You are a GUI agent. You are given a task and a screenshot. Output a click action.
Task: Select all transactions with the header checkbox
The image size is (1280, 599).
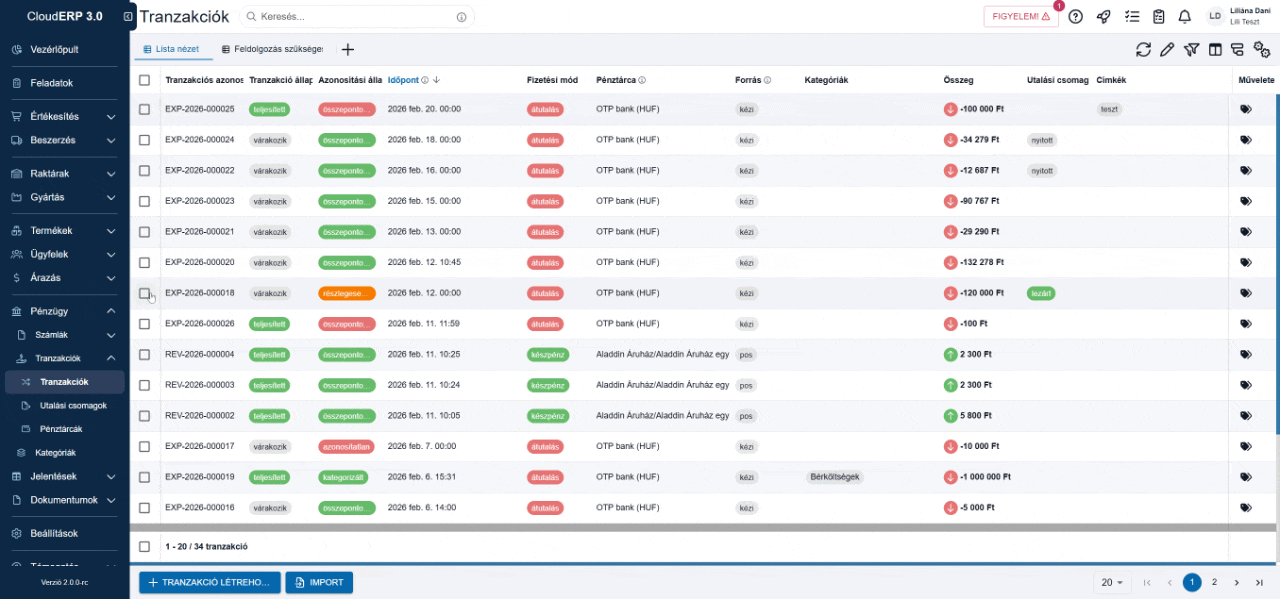coord(144,80)
